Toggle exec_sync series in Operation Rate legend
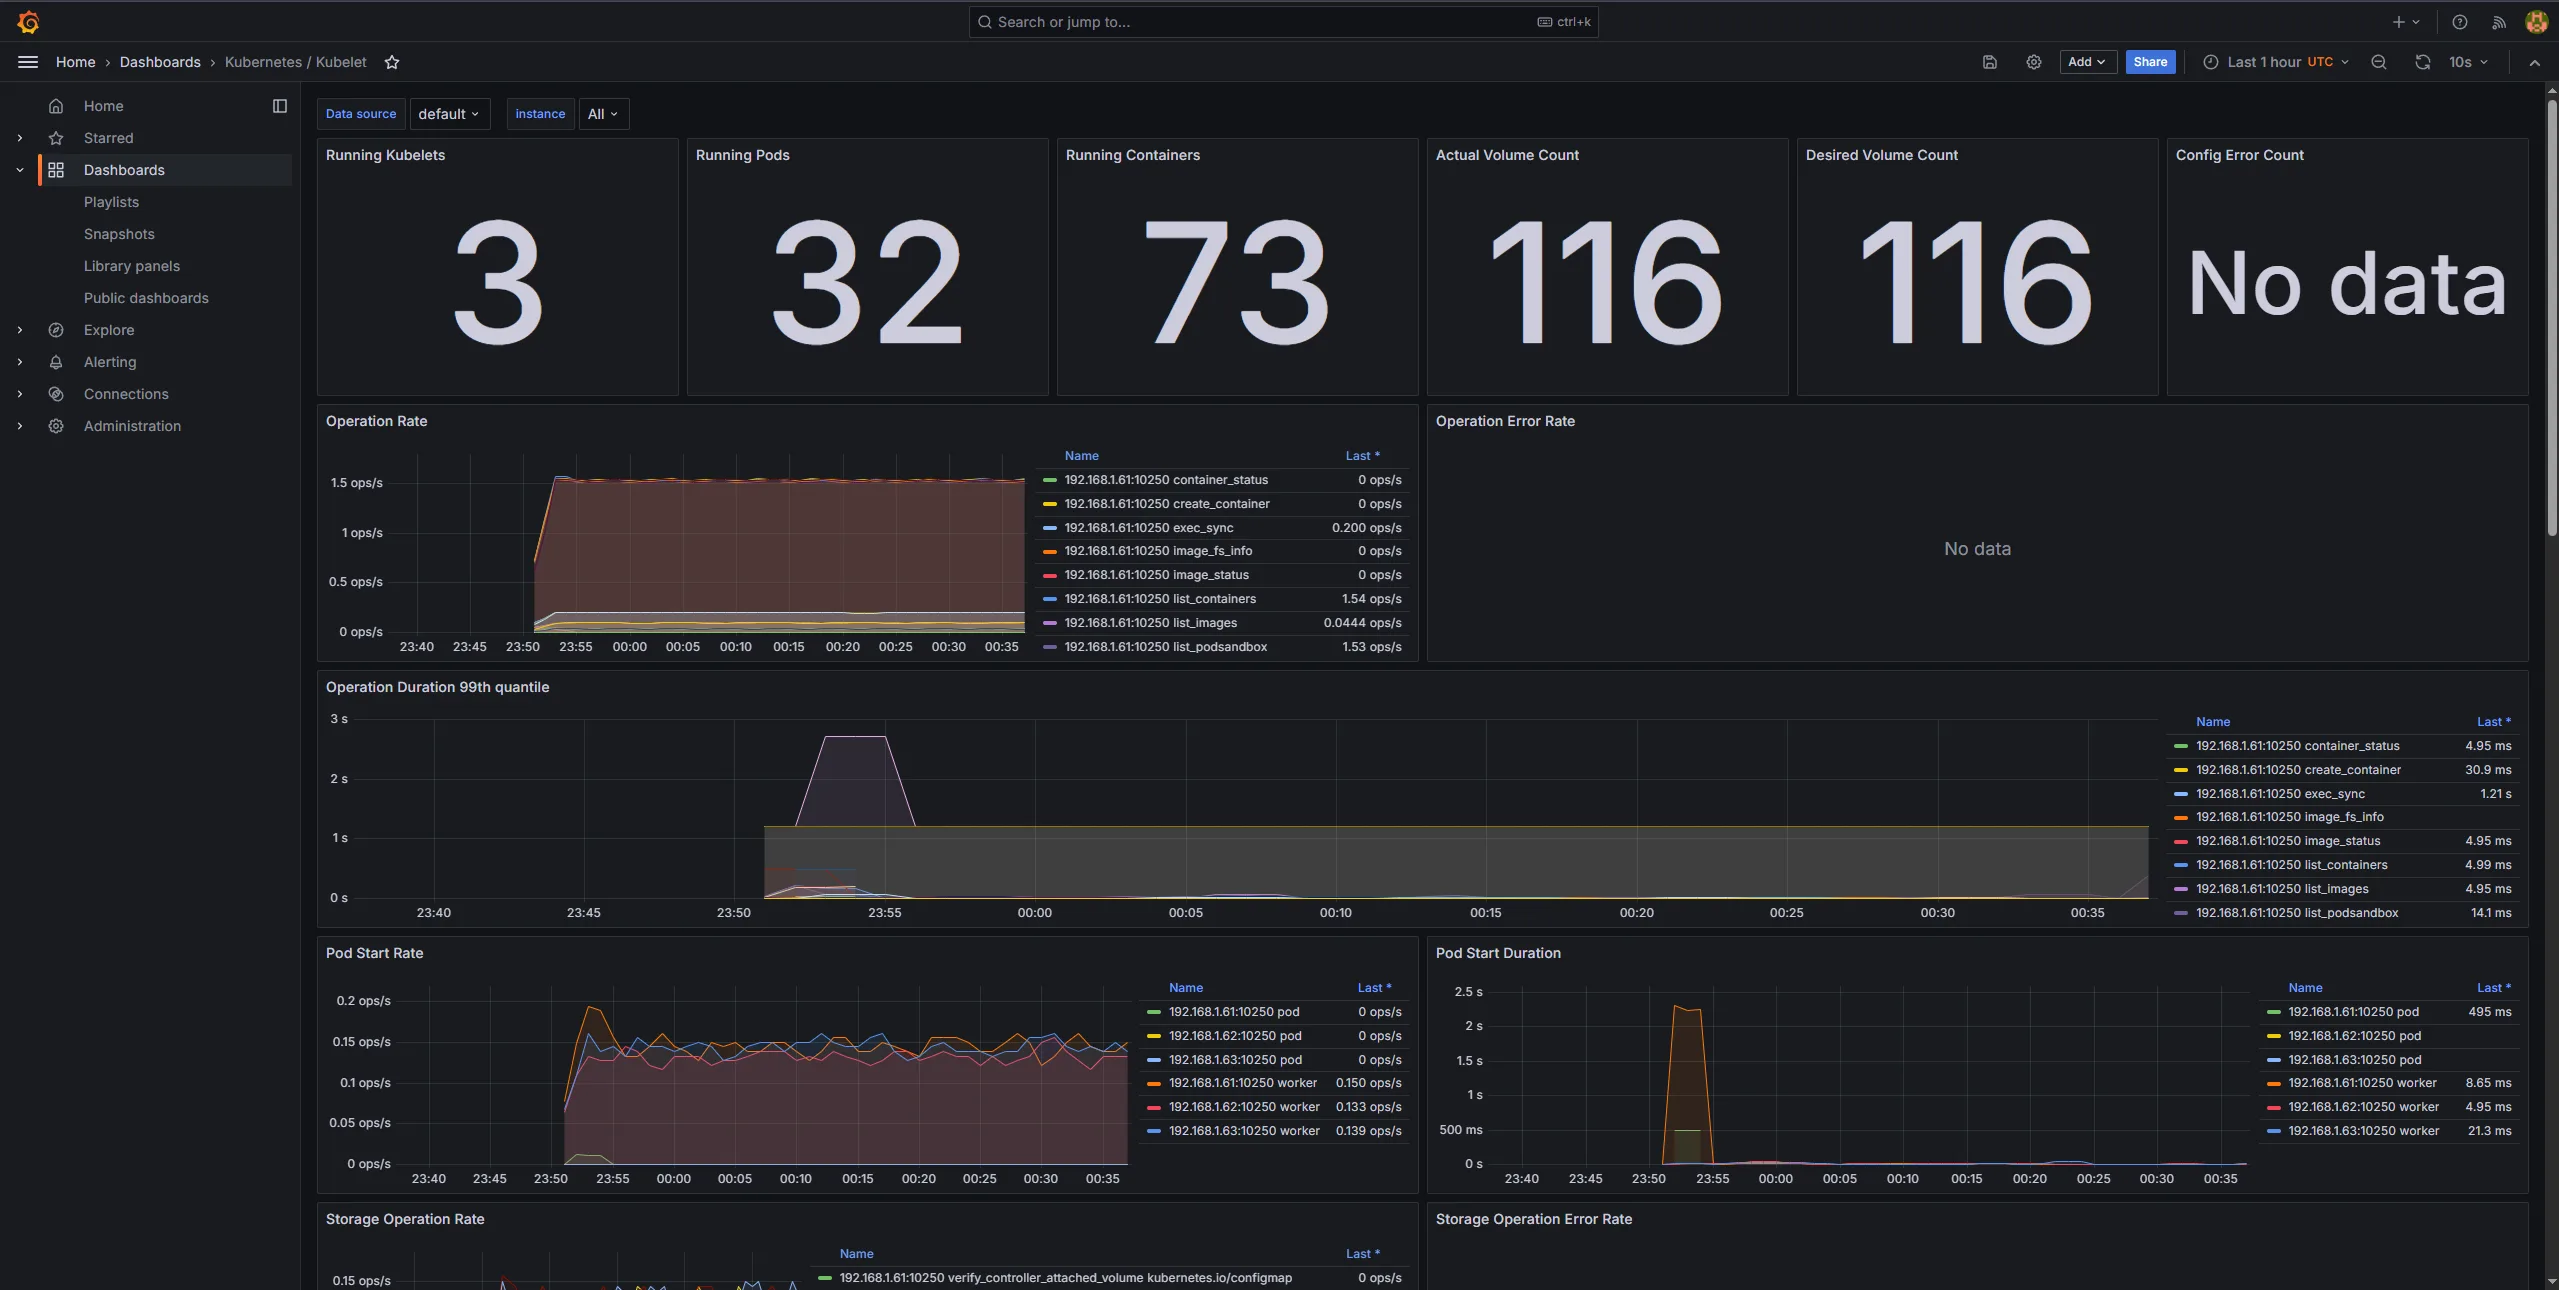Viewport: 2559px width, 1290px height. pyautogui.click(x=1149, y=528)
